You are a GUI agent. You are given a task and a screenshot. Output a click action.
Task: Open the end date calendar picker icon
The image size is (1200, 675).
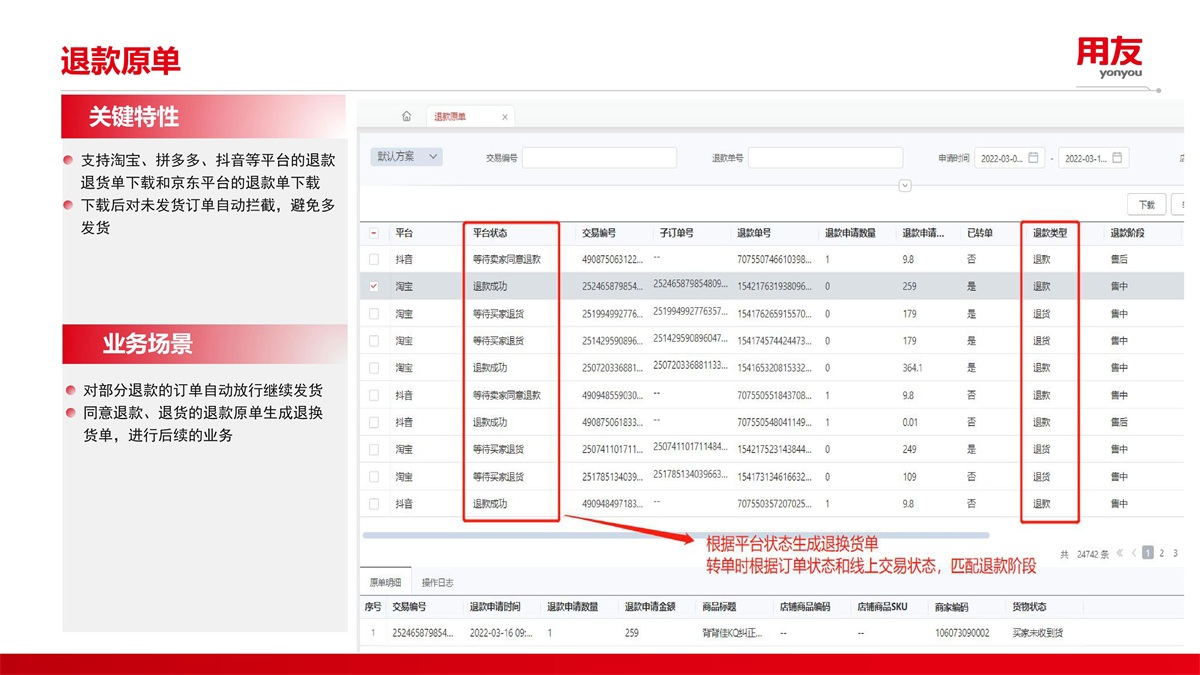pos(1118,157)
